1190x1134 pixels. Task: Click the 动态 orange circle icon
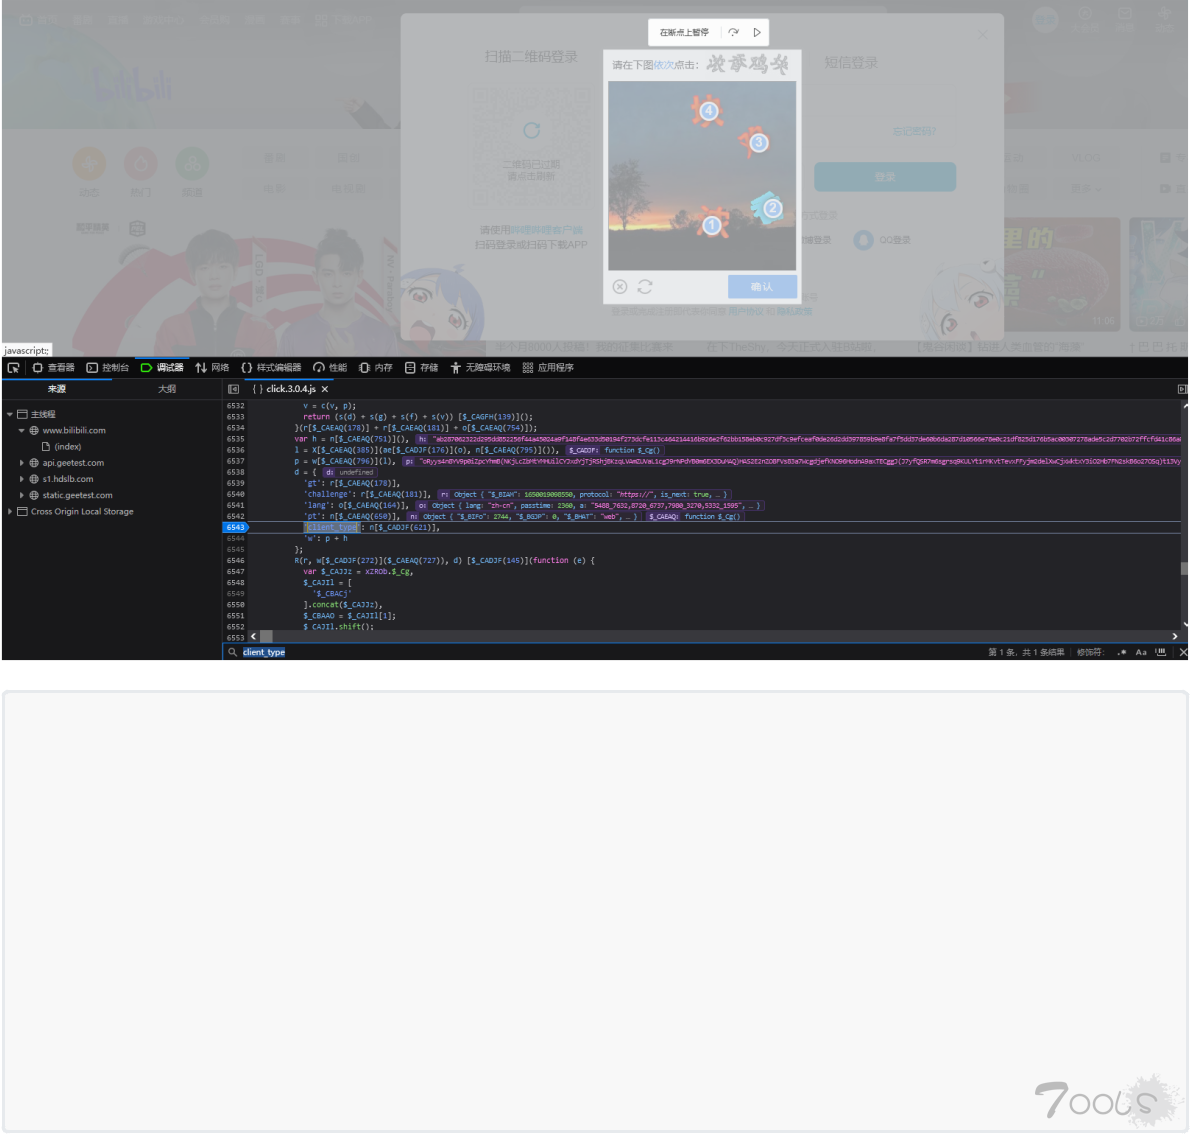coord(90,164)
